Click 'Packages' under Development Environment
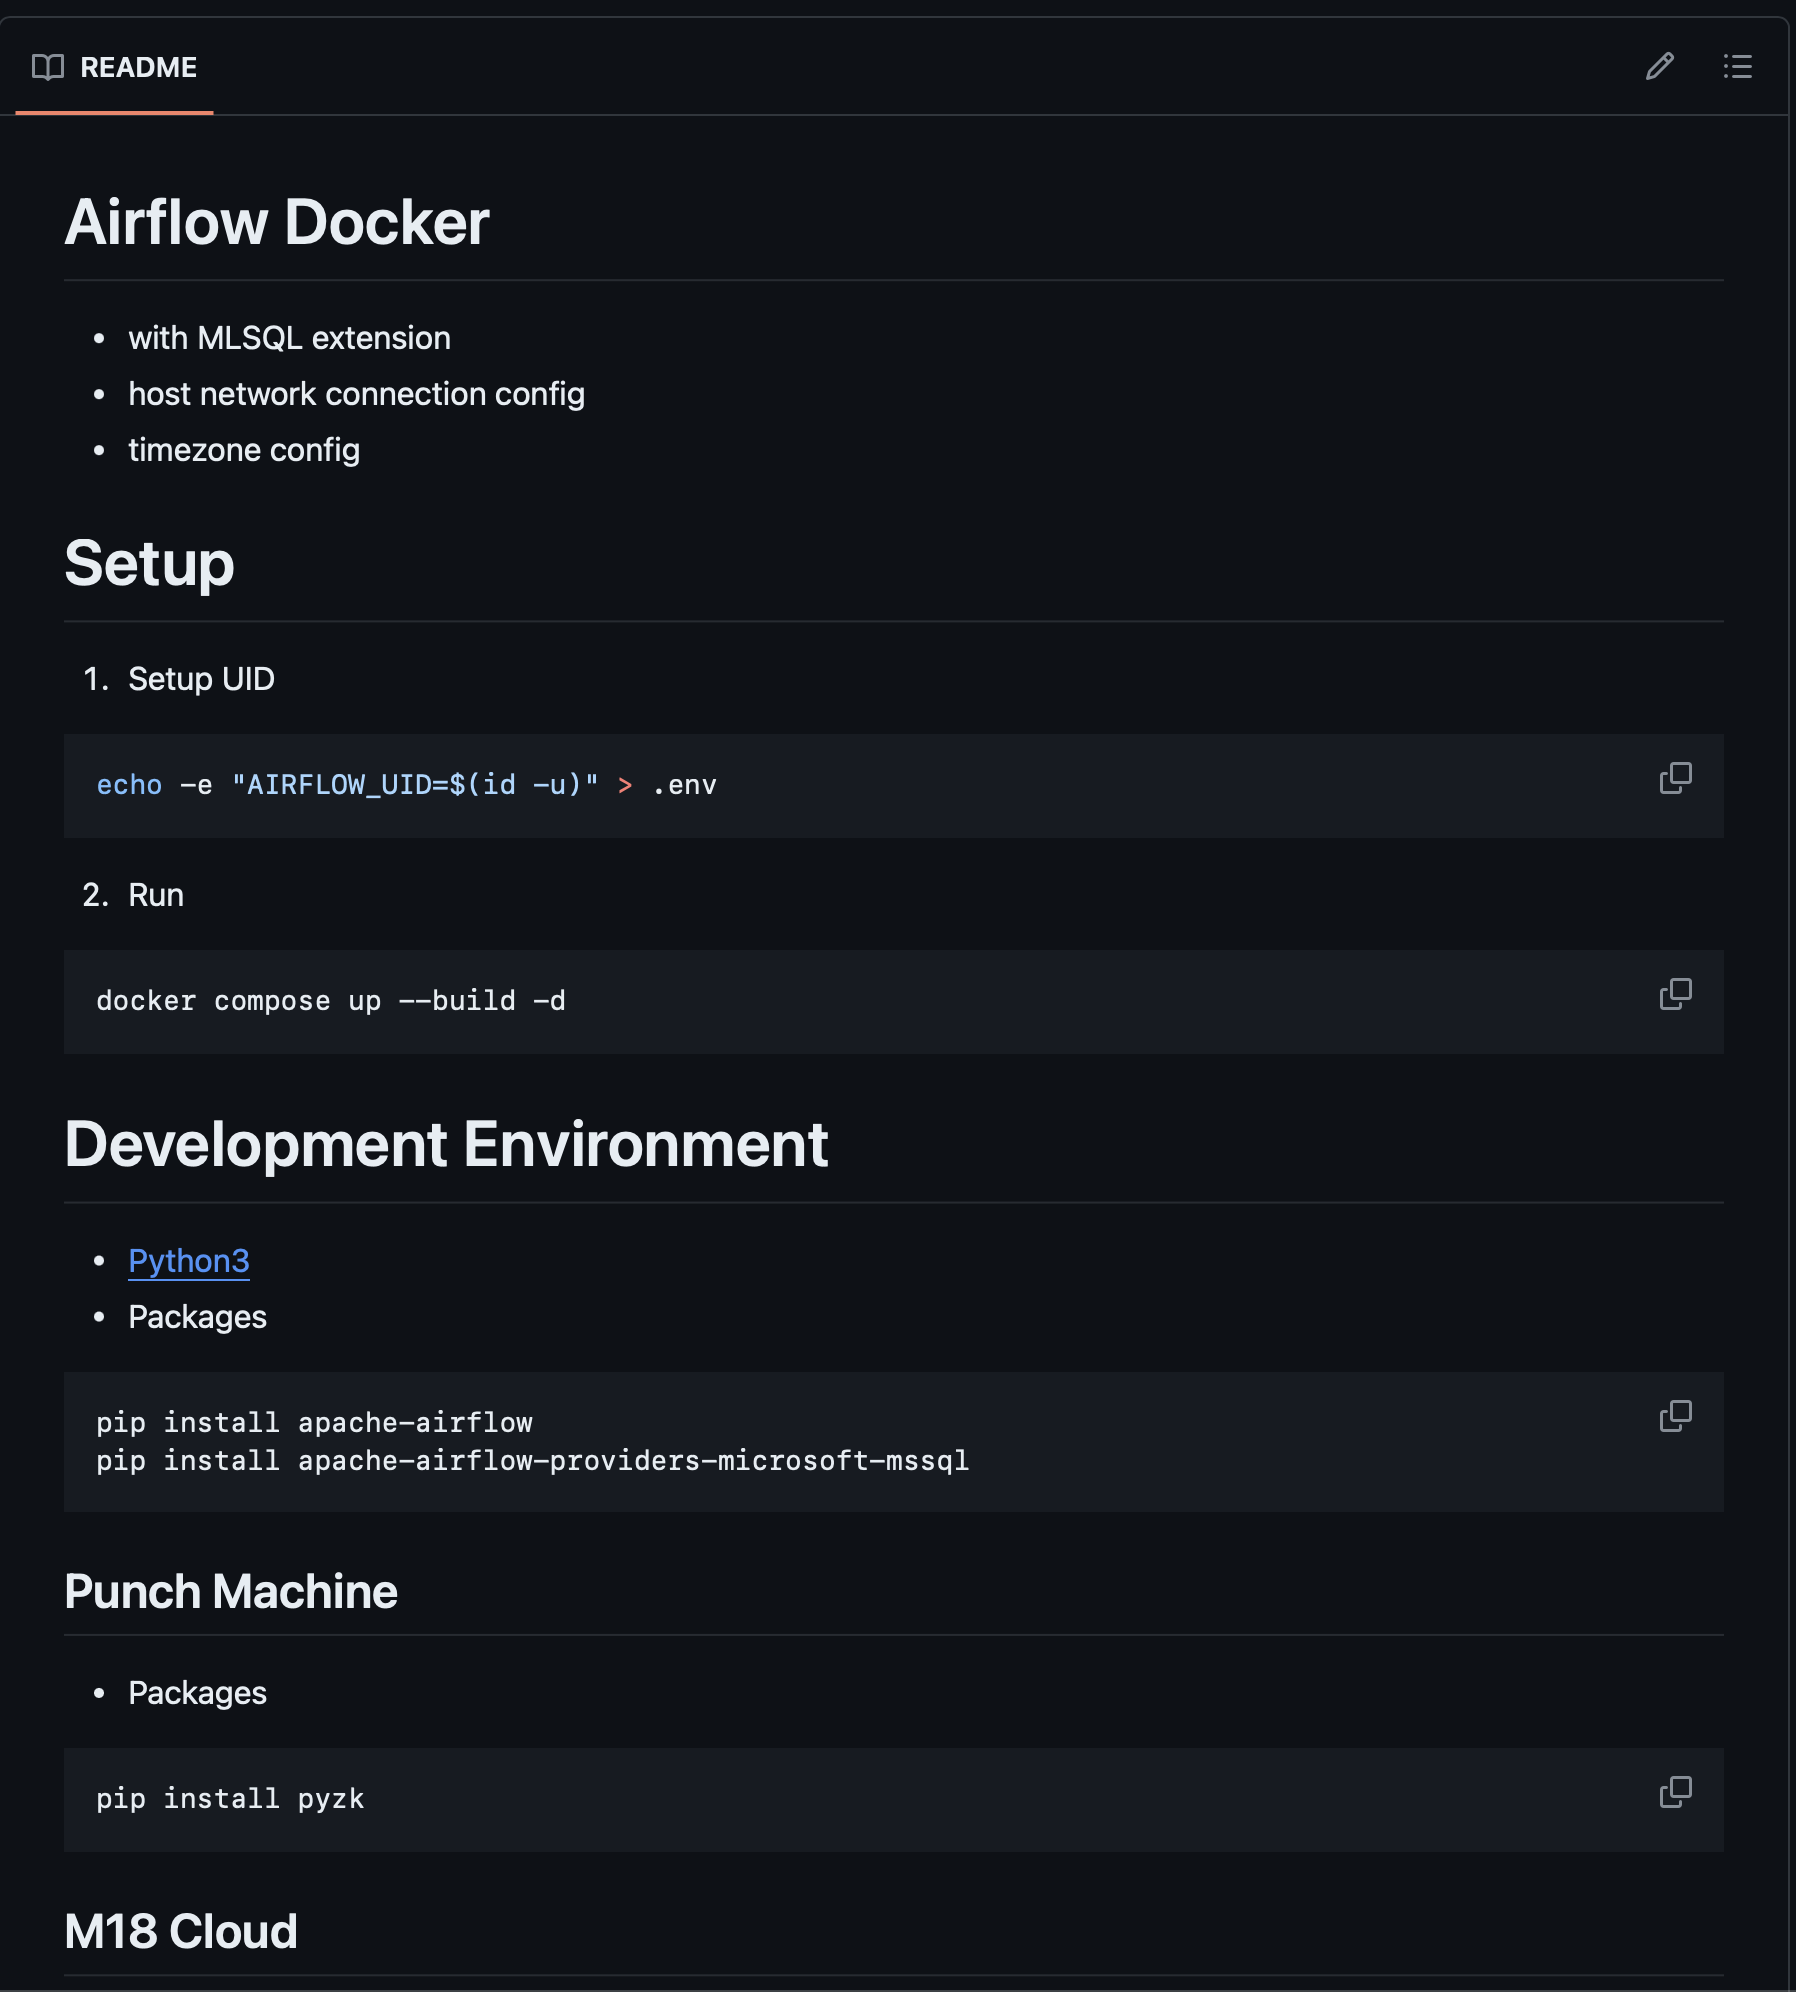The image size is (1796, 1992). coord(197,1317)
